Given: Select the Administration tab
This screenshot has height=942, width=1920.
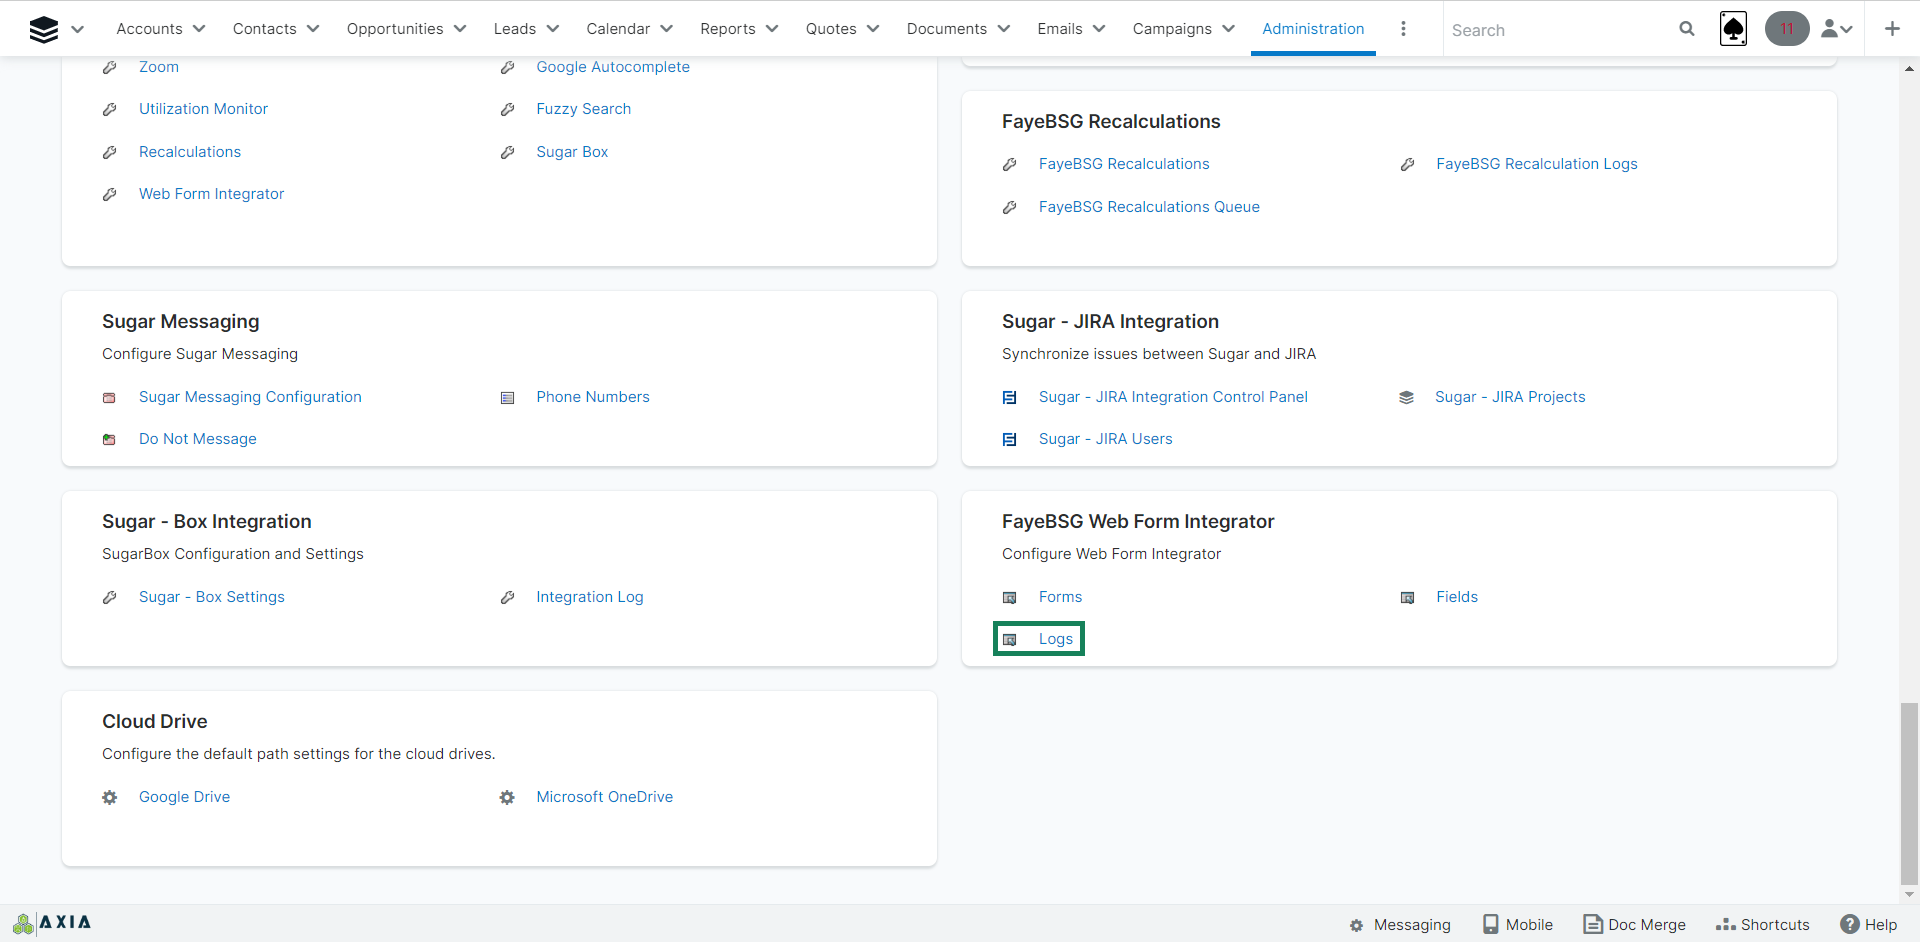Looking at the screenshot, I should point(1312,29).
